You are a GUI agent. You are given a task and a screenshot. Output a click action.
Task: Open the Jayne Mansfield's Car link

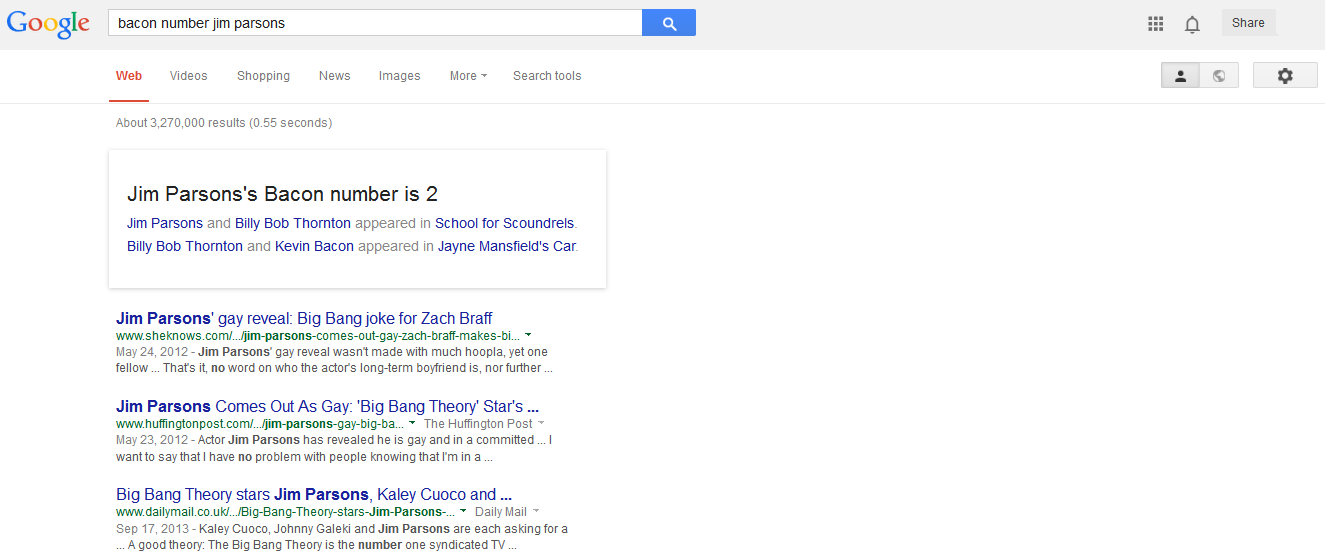pyautogui.click(x=507, y=246)
